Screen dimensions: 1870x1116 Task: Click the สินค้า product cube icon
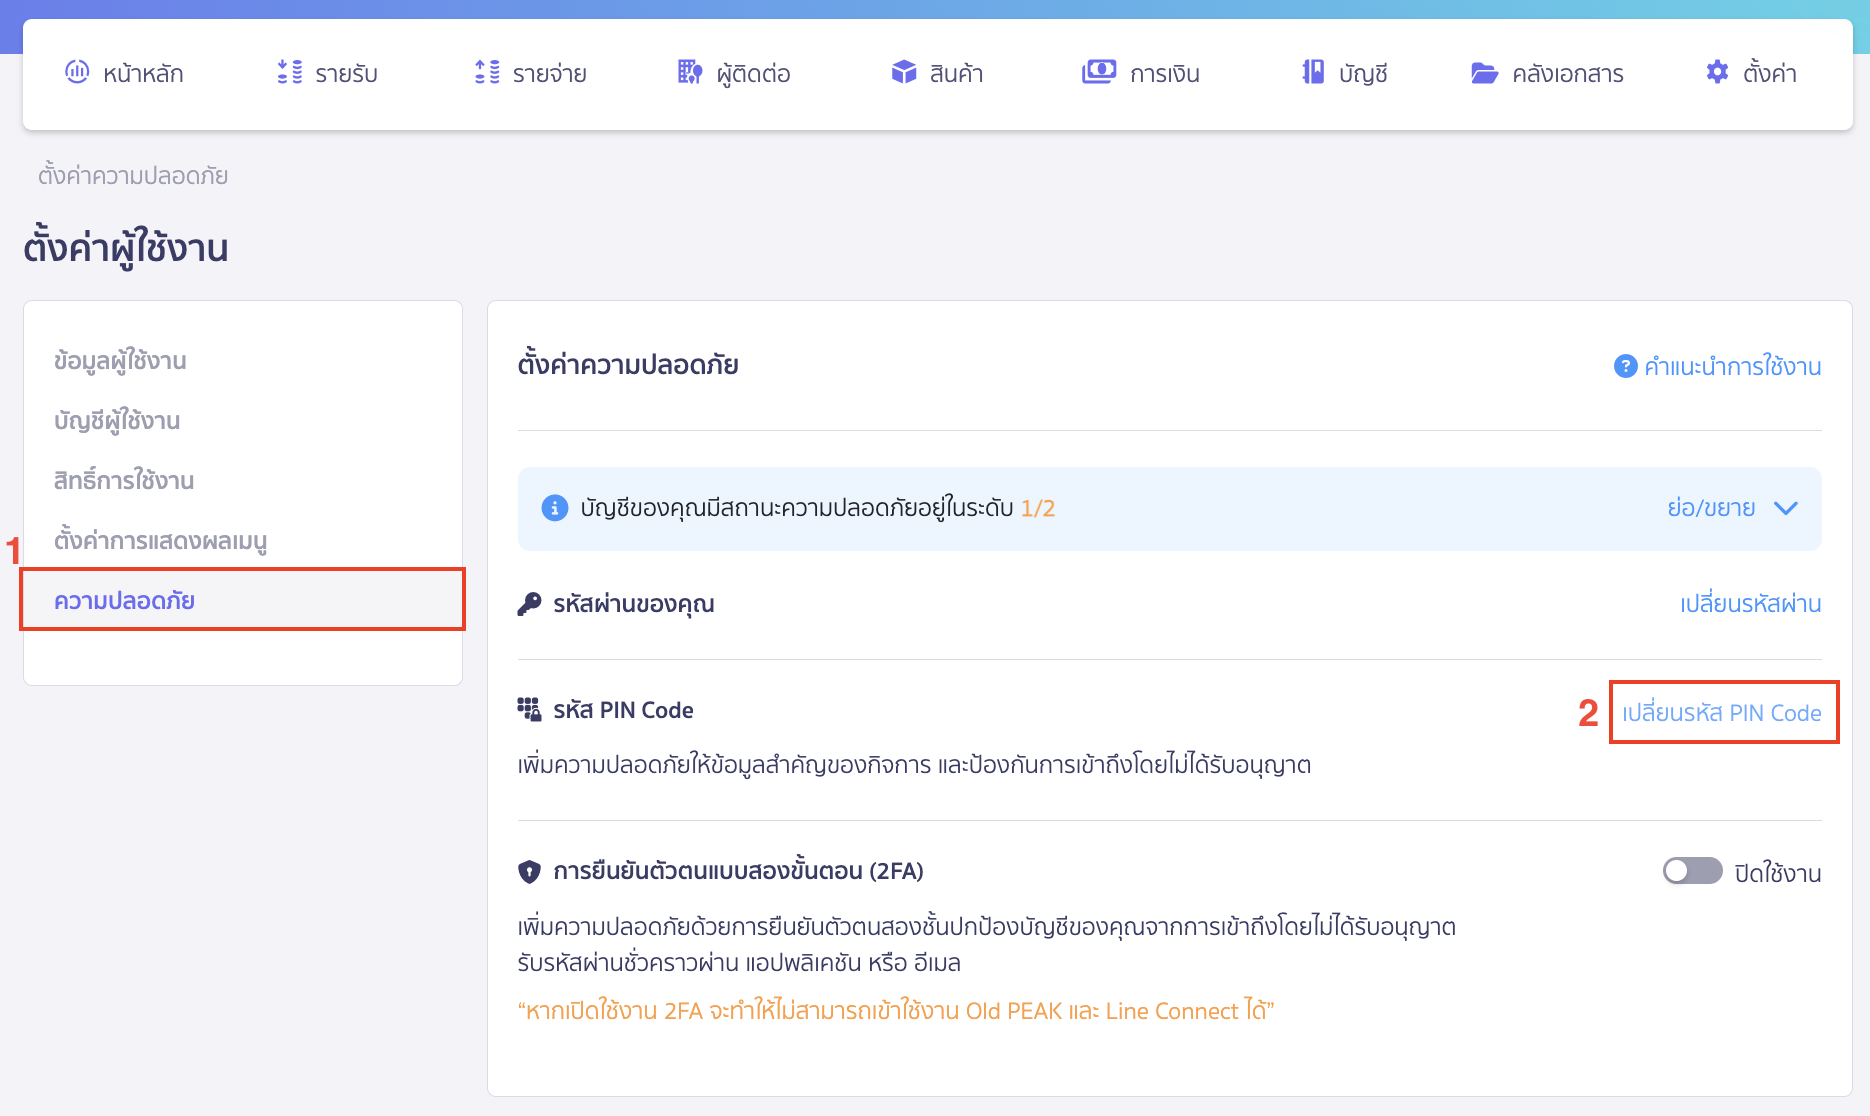coord(903,72)
